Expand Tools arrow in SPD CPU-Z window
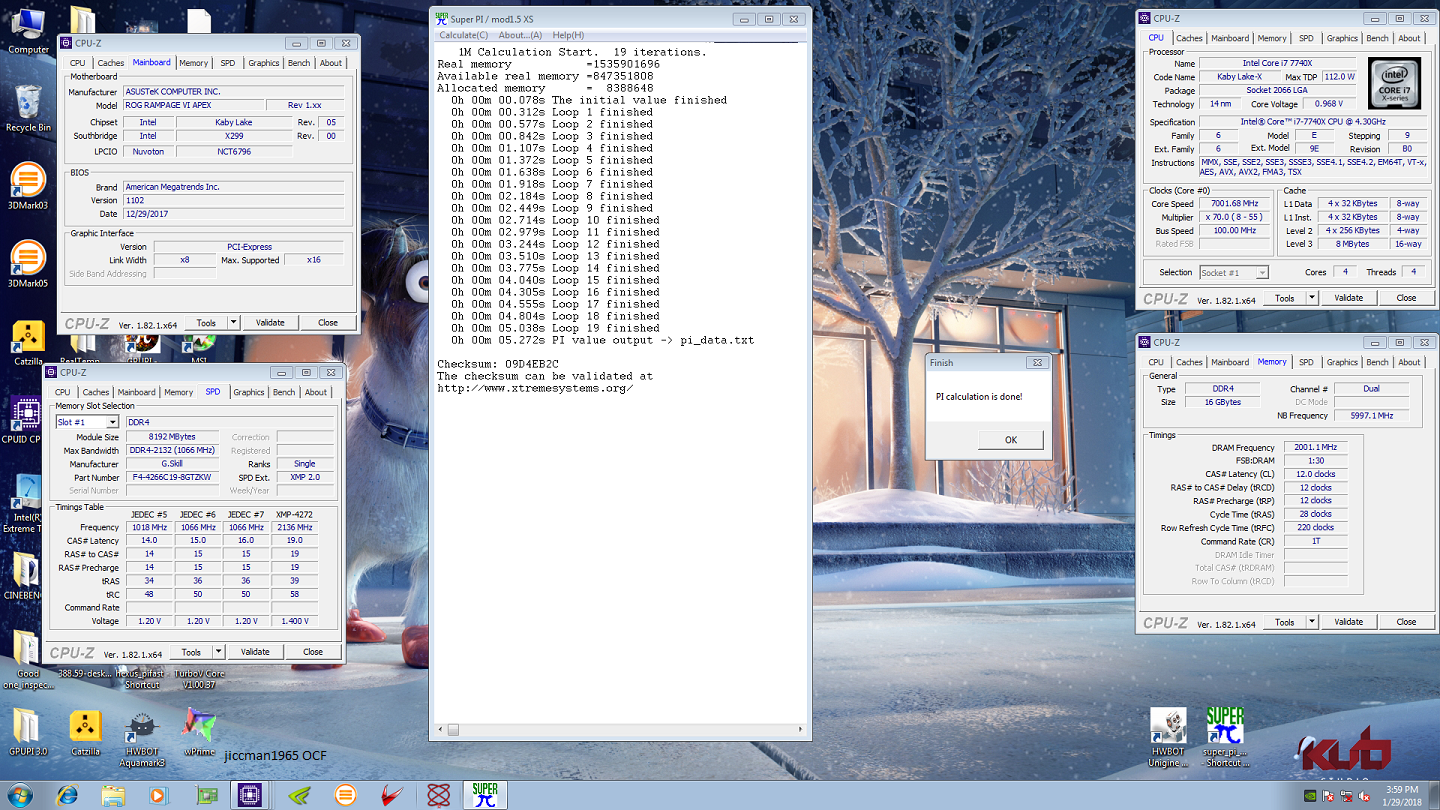 (x=219, y=652)
